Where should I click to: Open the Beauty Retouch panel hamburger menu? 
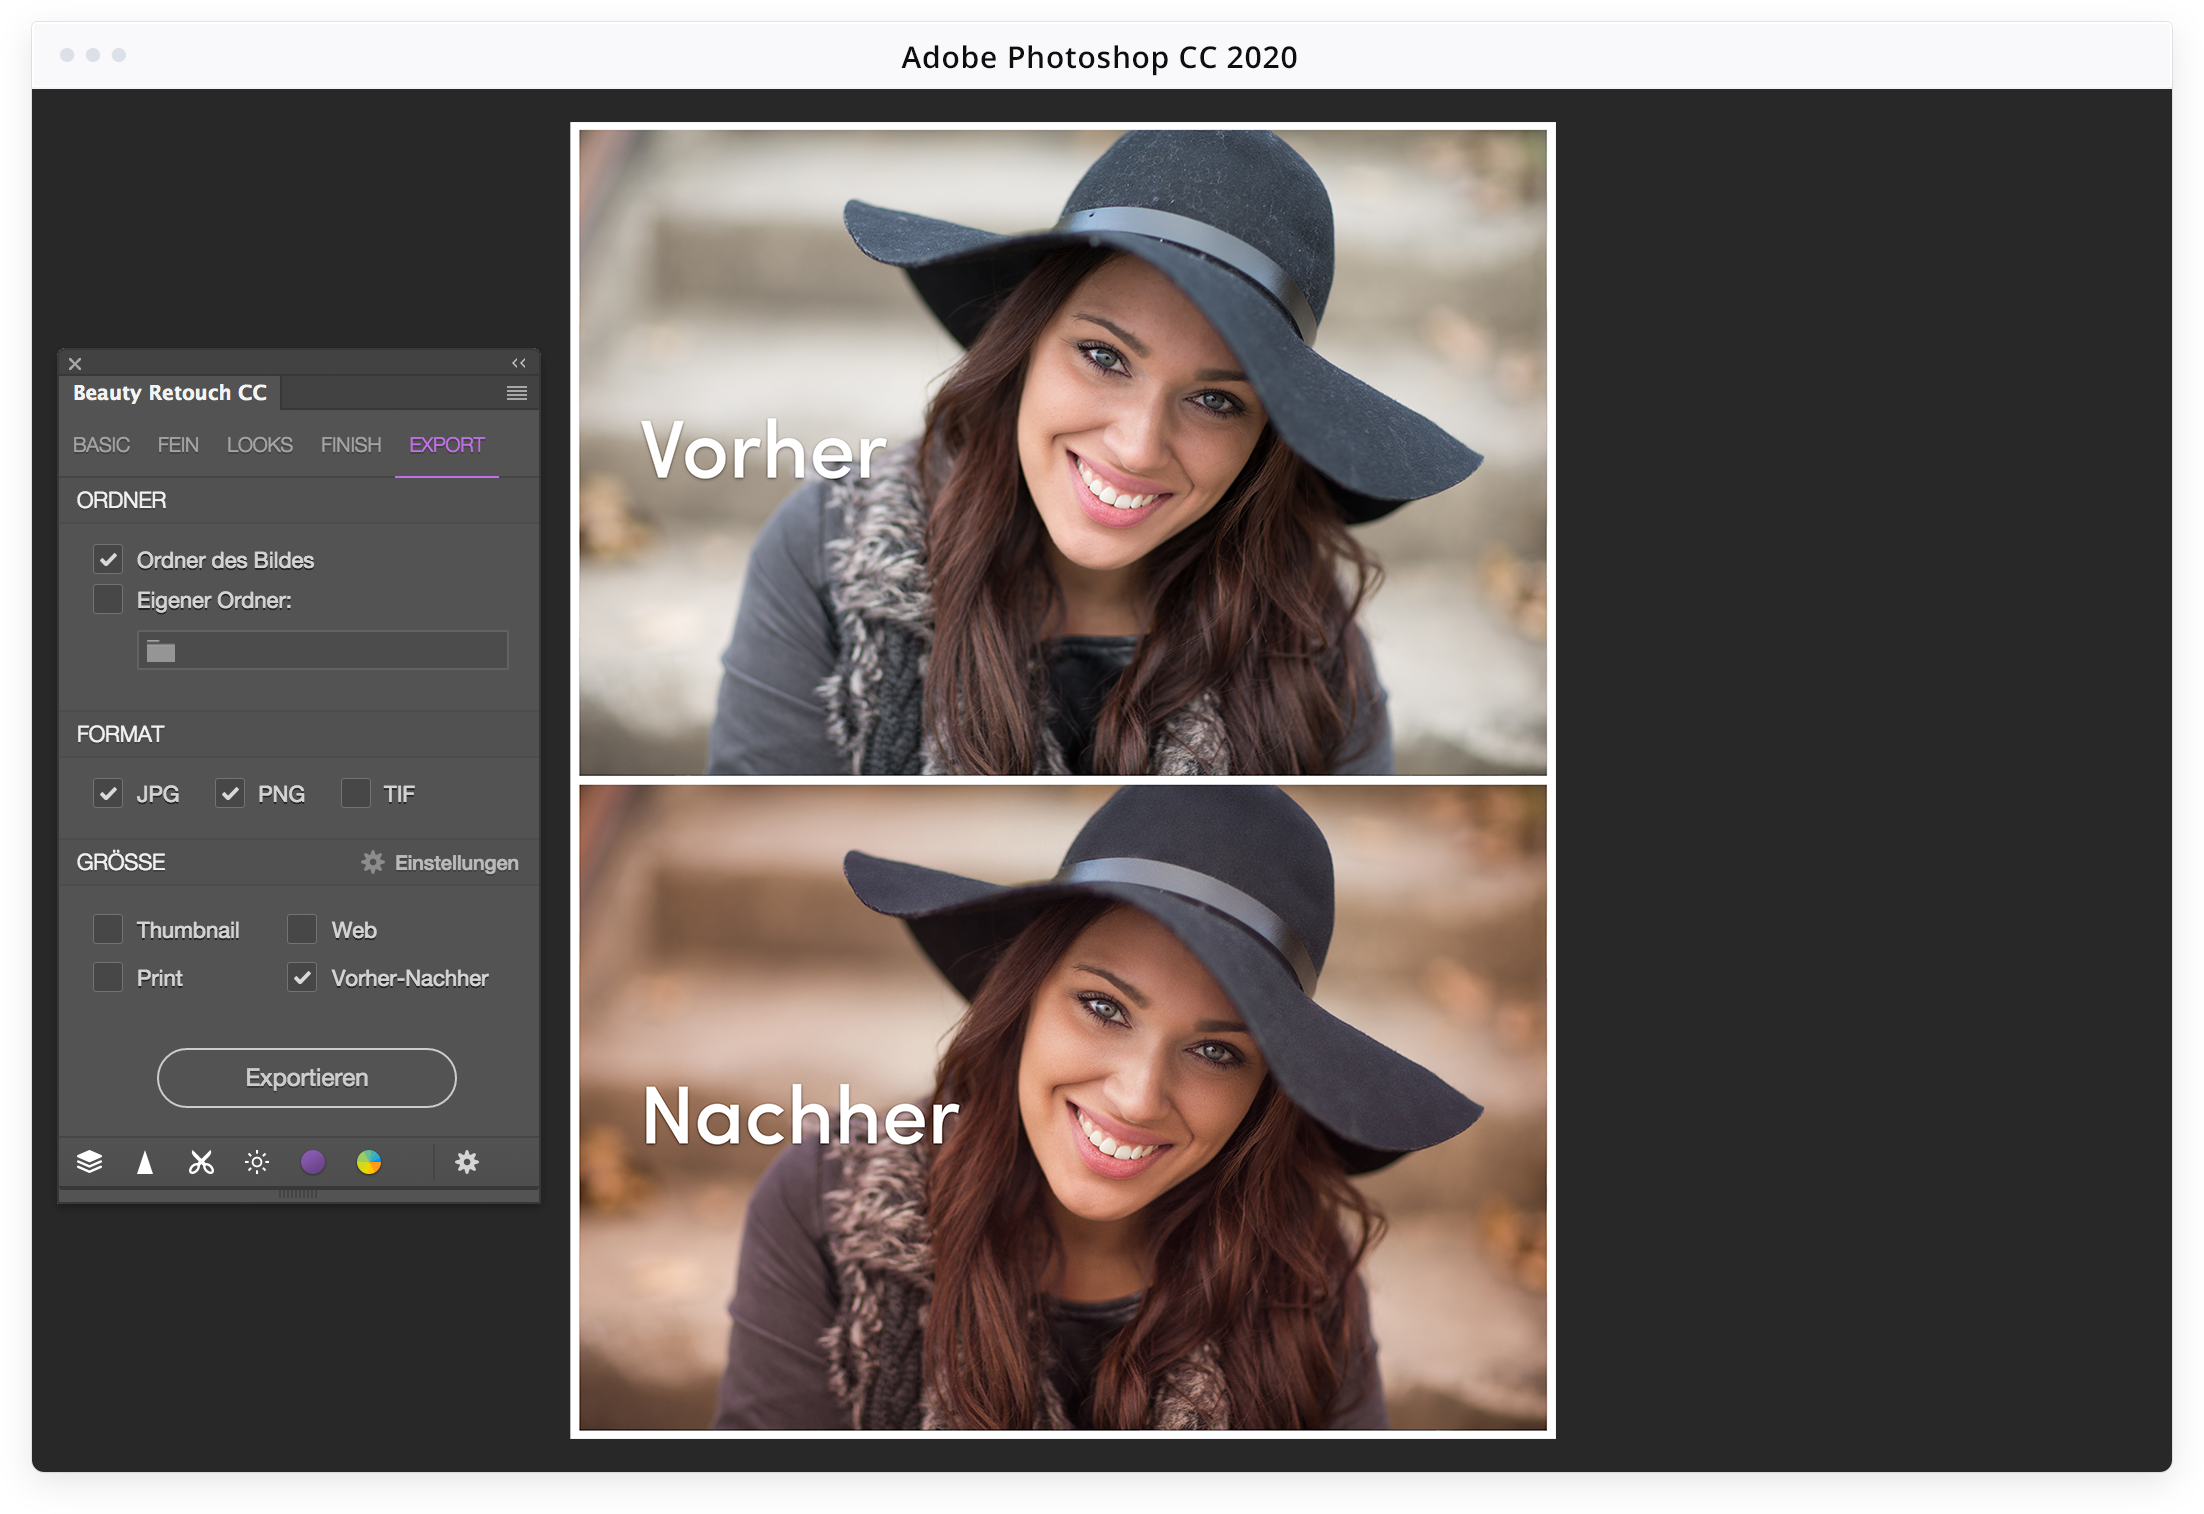(516, 393)
